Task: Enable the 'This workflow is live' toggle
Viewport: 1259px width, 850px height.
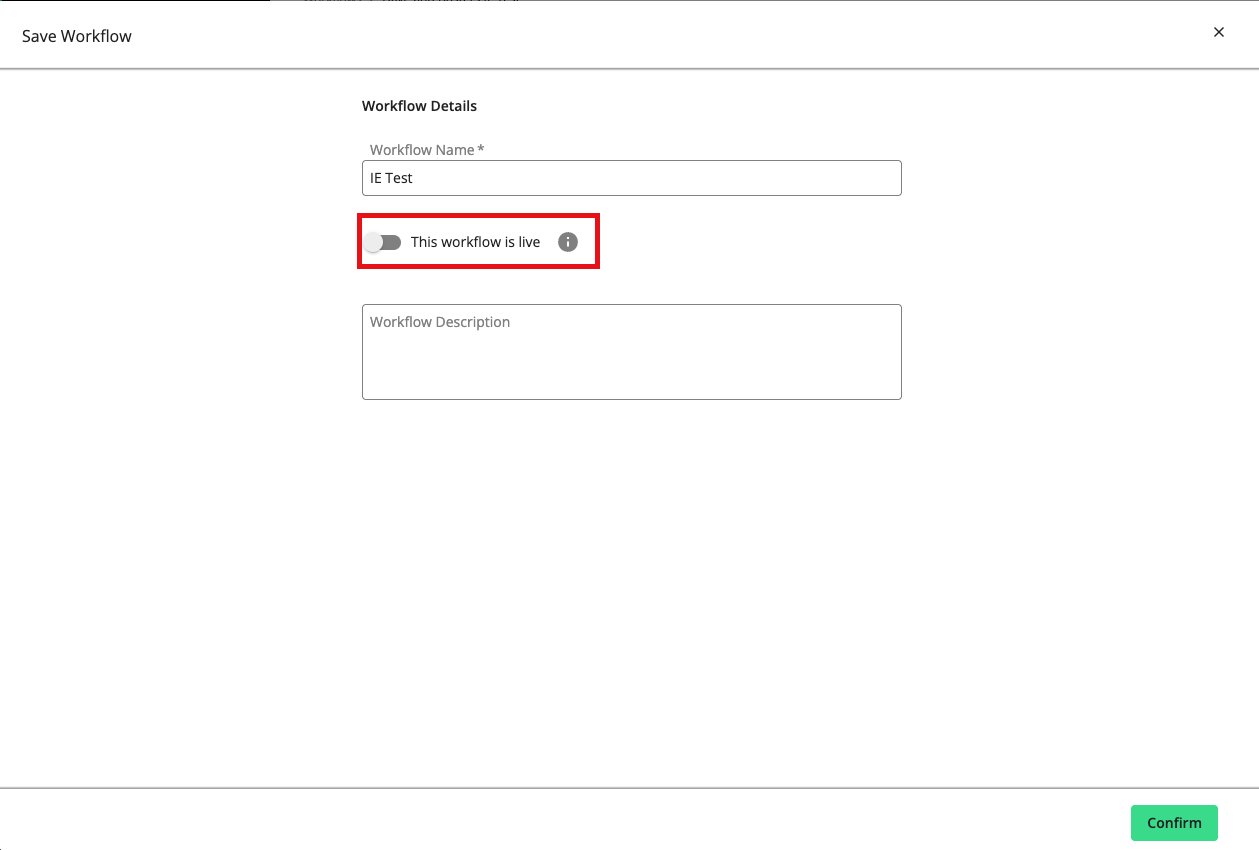Action: point(382,241)
